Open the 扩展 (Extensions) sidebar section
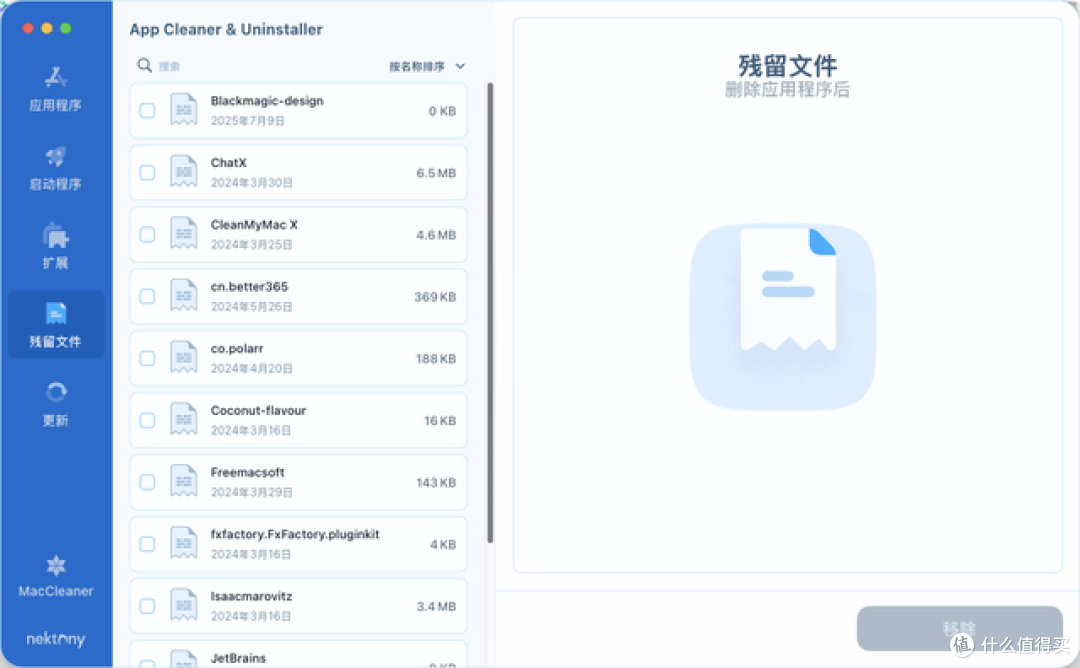Viewport: 1080px width, 668px height. (55, 247)
